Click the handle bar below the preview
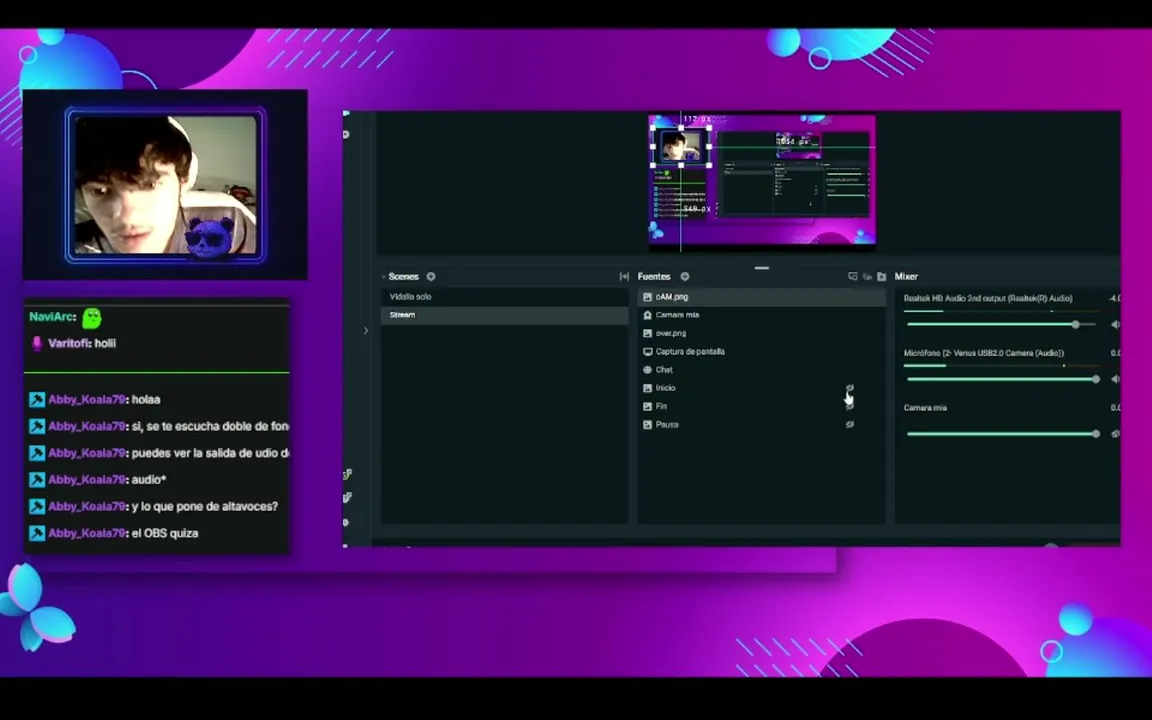Screen dimensions: 1152x720 [761, 268]
